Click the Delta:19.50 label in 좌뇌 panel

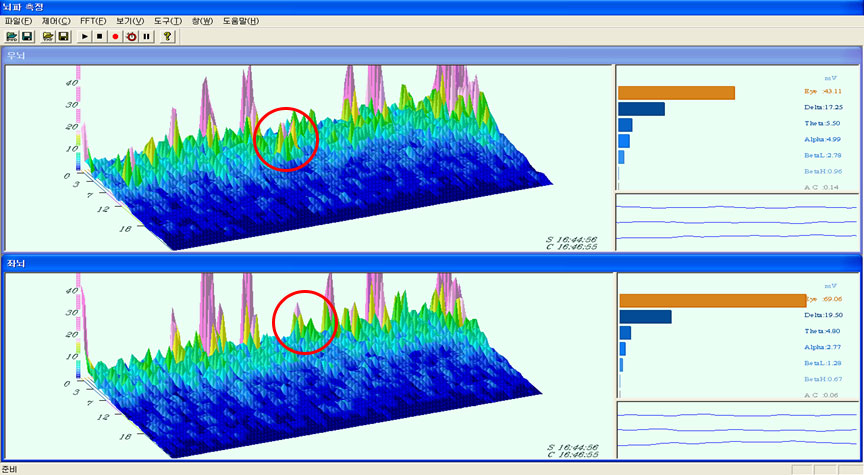pos(823,315)
